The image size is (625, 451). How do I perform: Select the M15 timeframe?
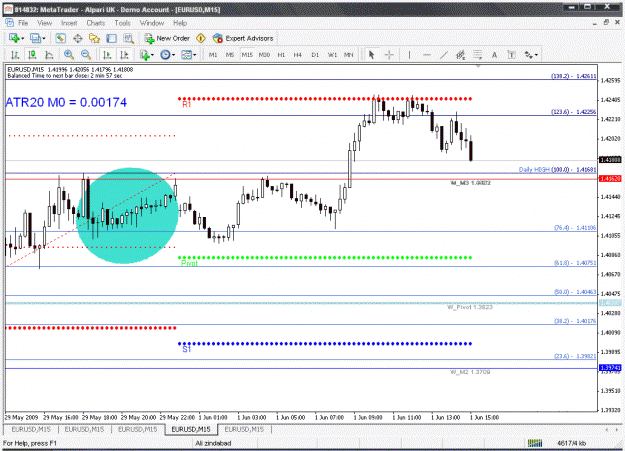point(247,55)
